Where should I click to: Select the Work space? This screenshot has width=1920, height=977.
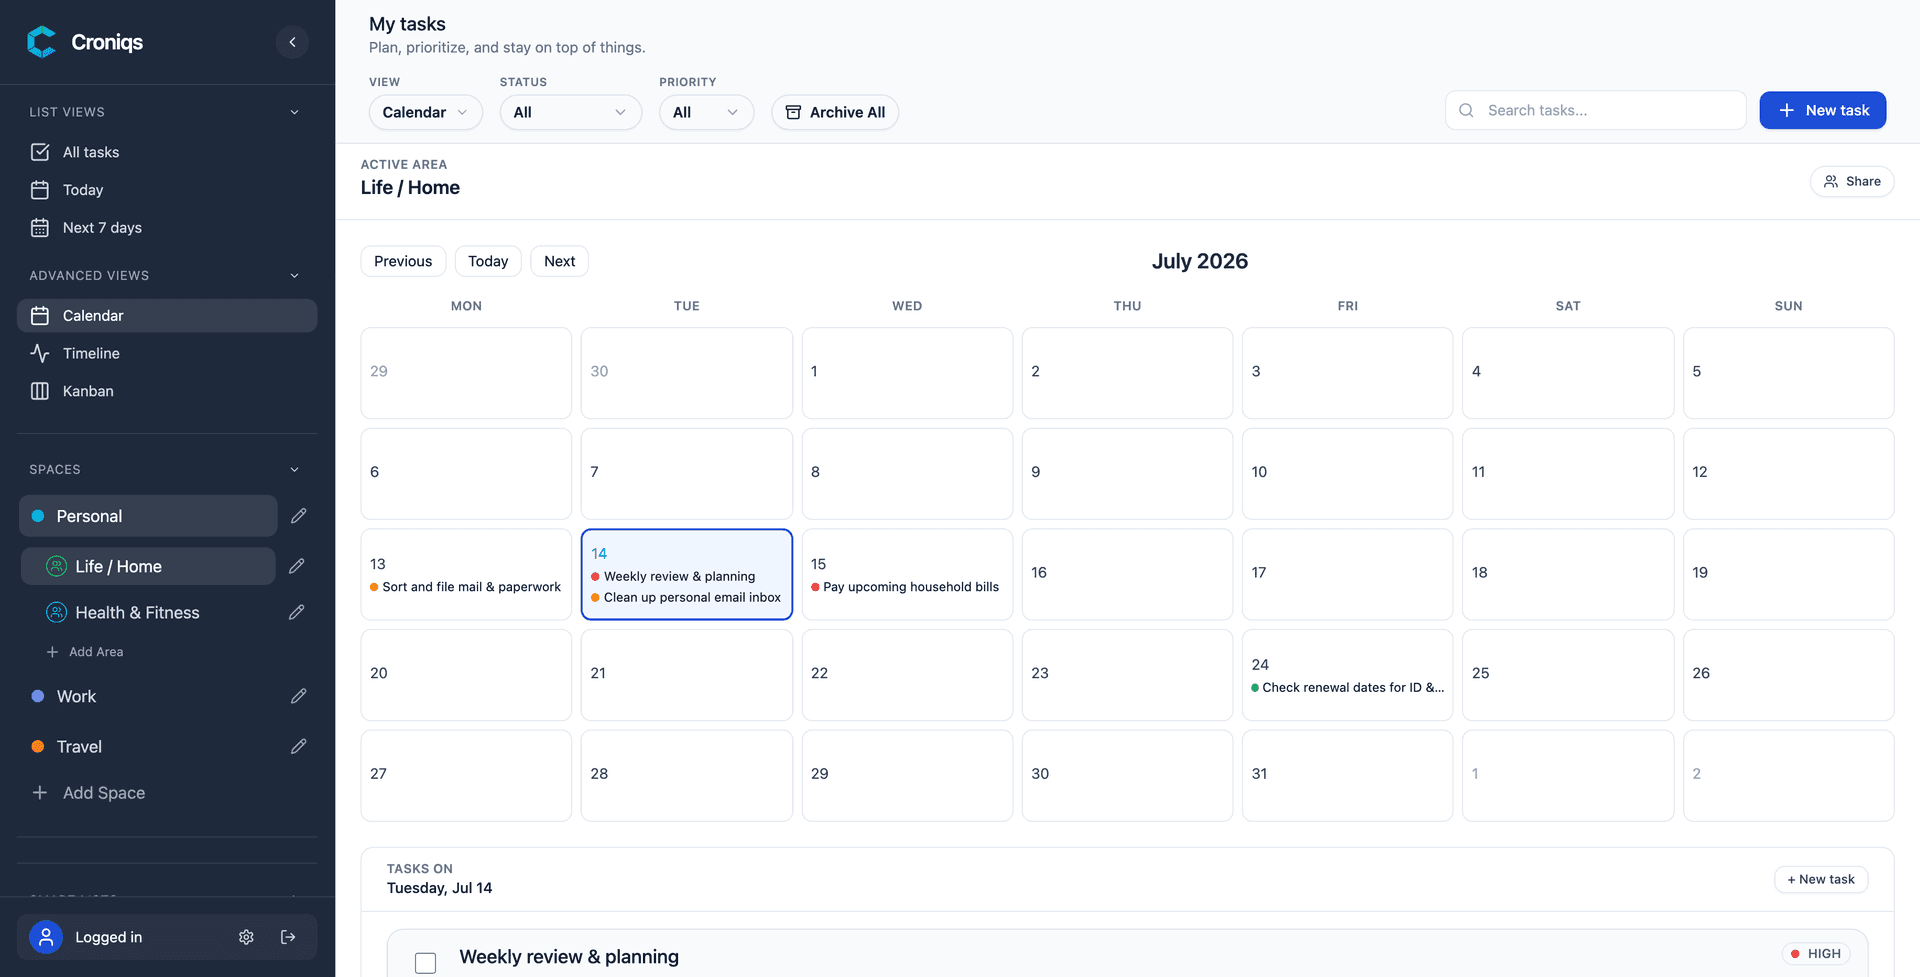(x=148, y=696)
